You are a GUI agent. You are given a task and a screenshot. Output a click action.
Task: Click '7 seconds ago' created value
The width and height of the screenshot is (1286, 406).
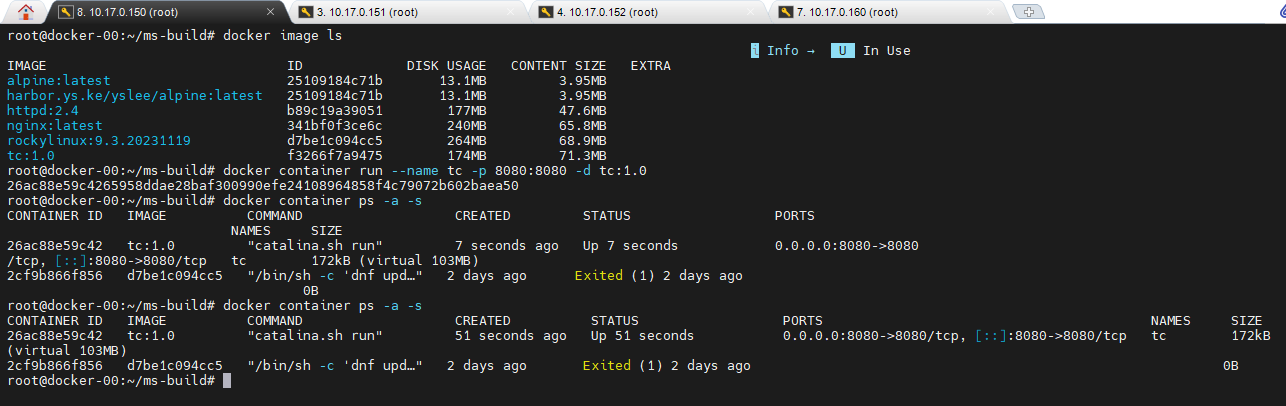pos(507,245)
